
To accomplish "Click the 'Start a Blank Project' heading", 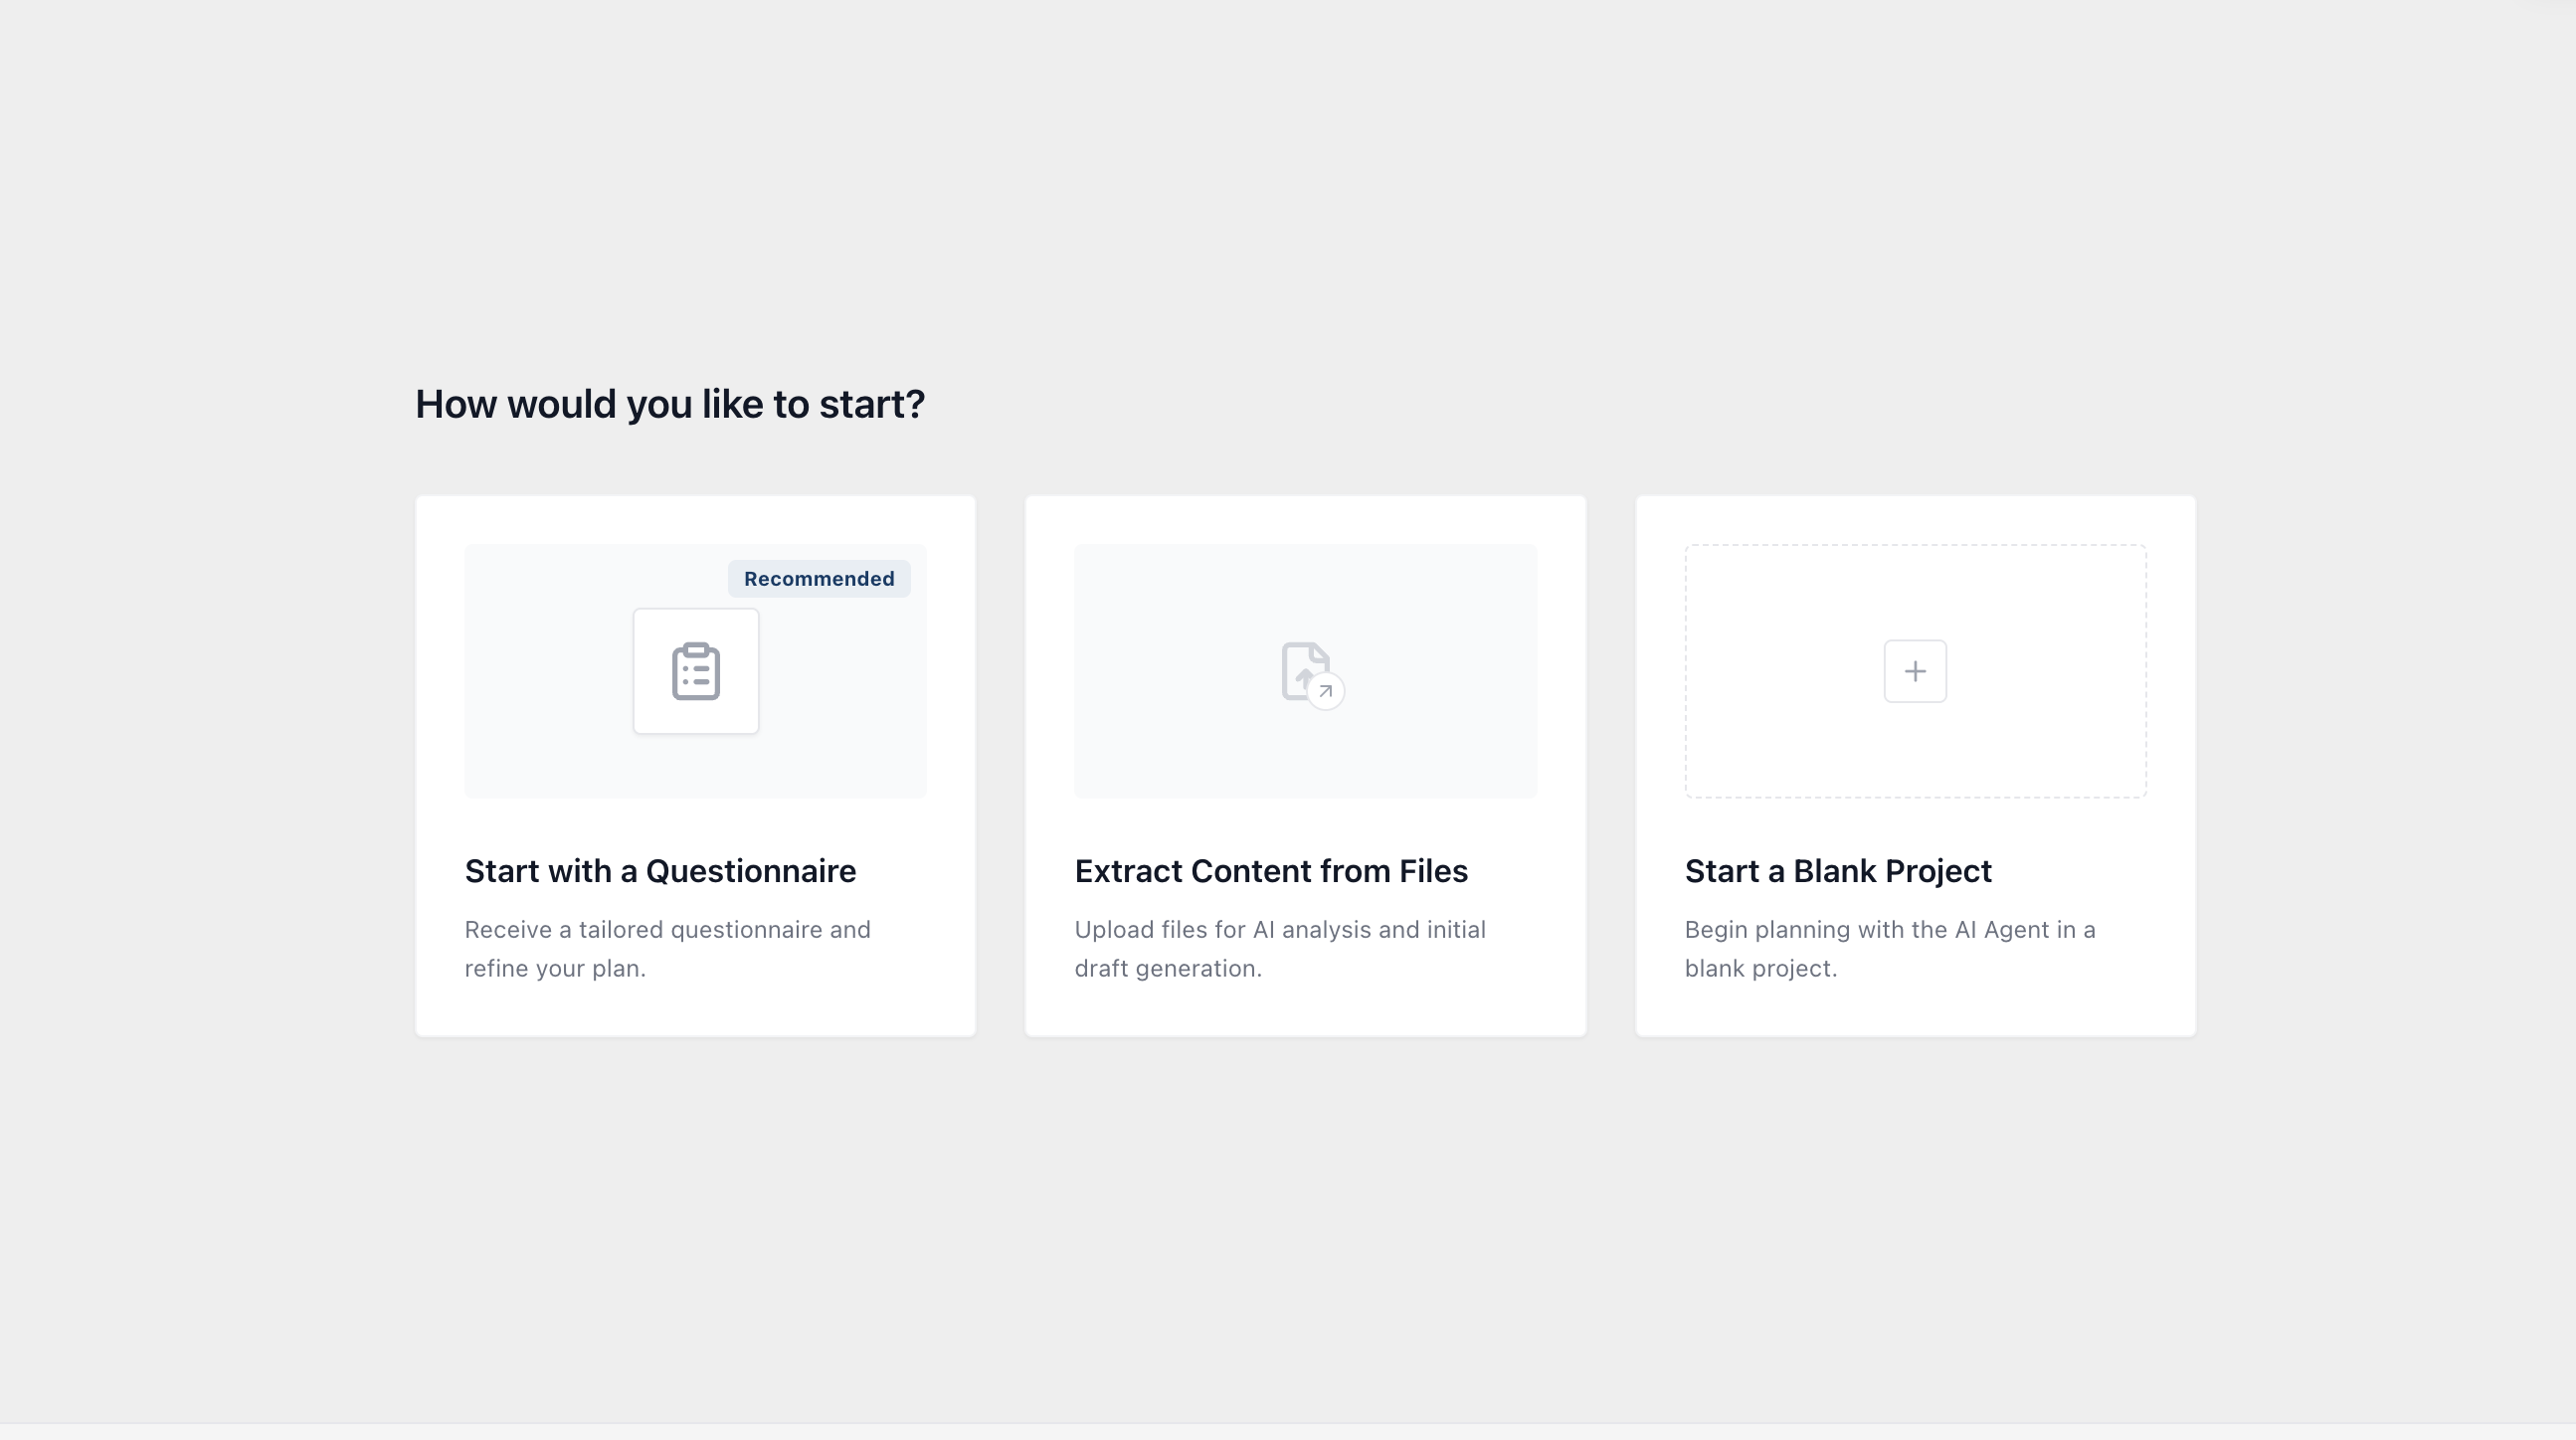I will point(1838,871).
